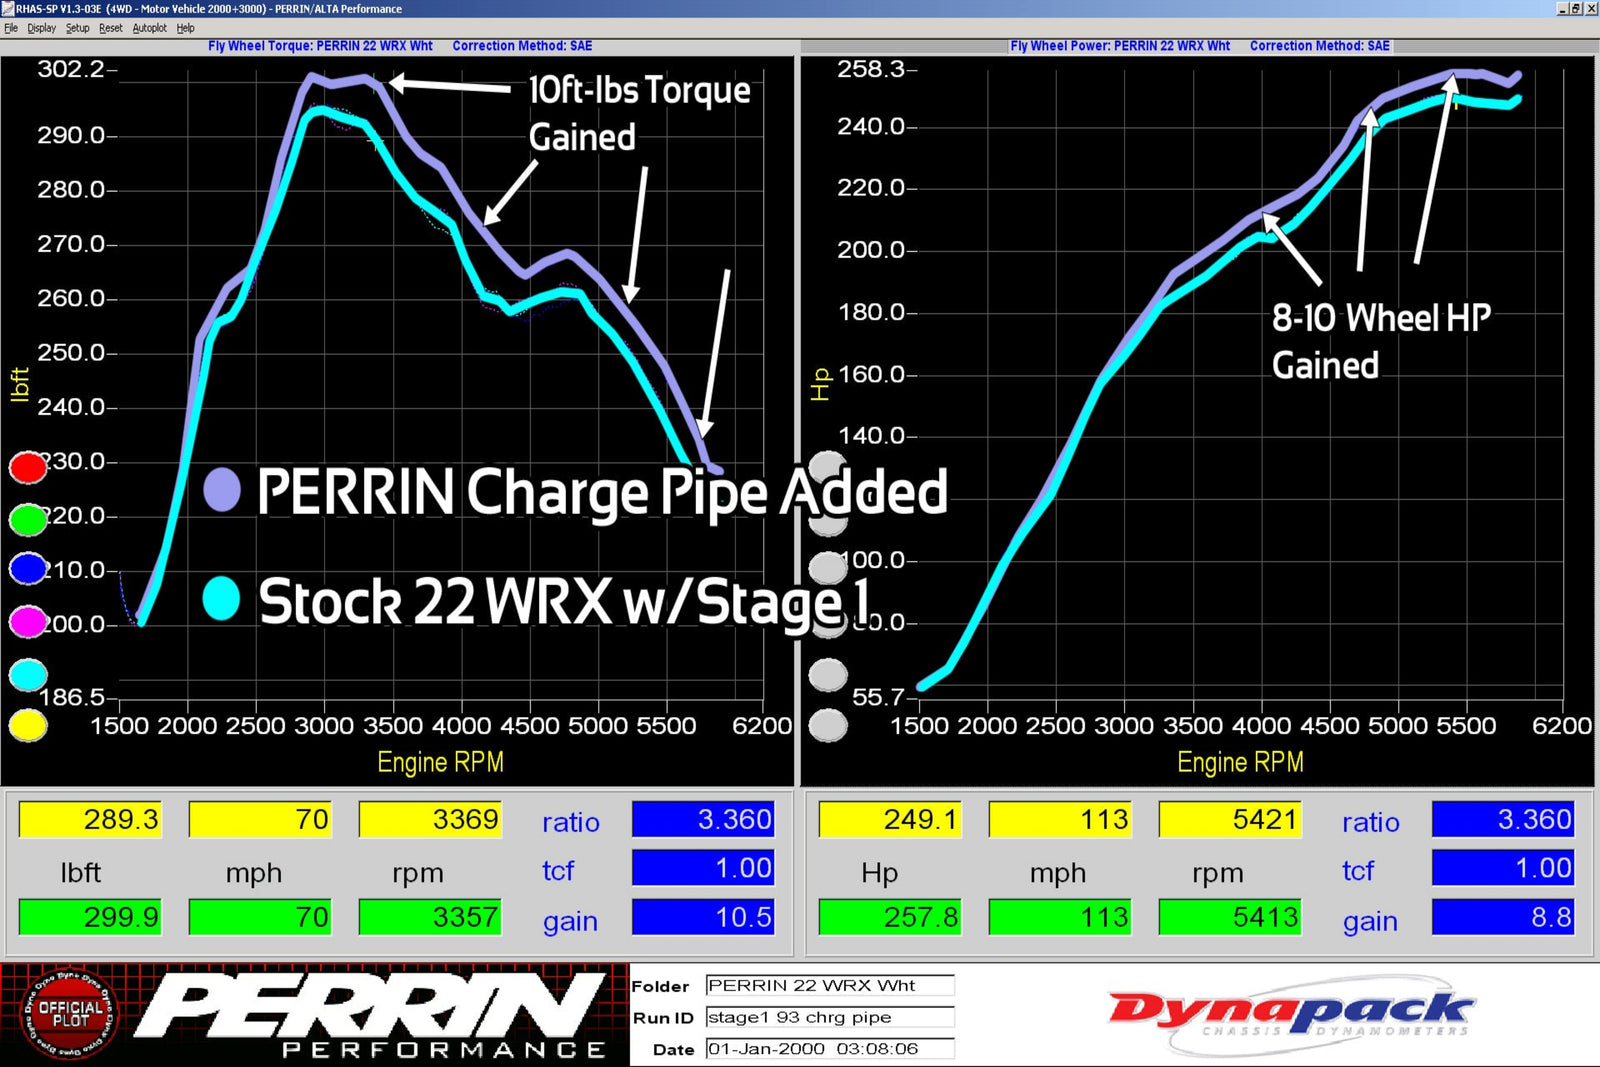This screenshot has height=1067, width=1600.
Task: Open the File menu
Action: (11, 28)
